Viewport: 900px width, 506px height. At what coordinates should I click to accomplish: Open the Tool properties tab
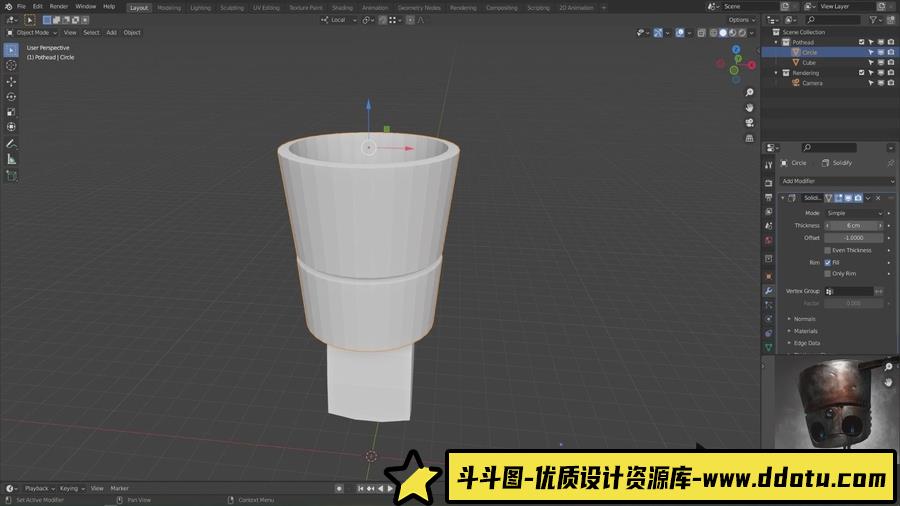pos(769,165)
